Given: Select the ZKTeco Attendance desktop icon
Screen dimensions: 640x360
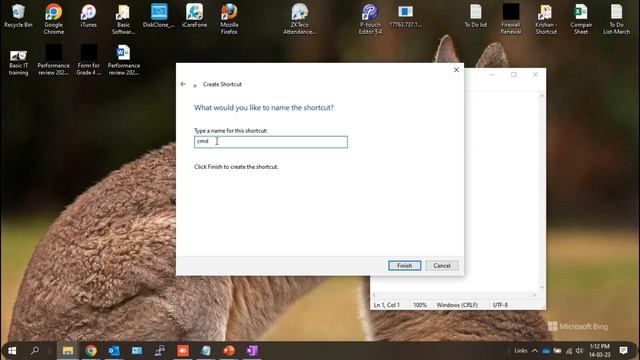Looking at the screenshot, I should pyautogui.click(x=300, y=19).
